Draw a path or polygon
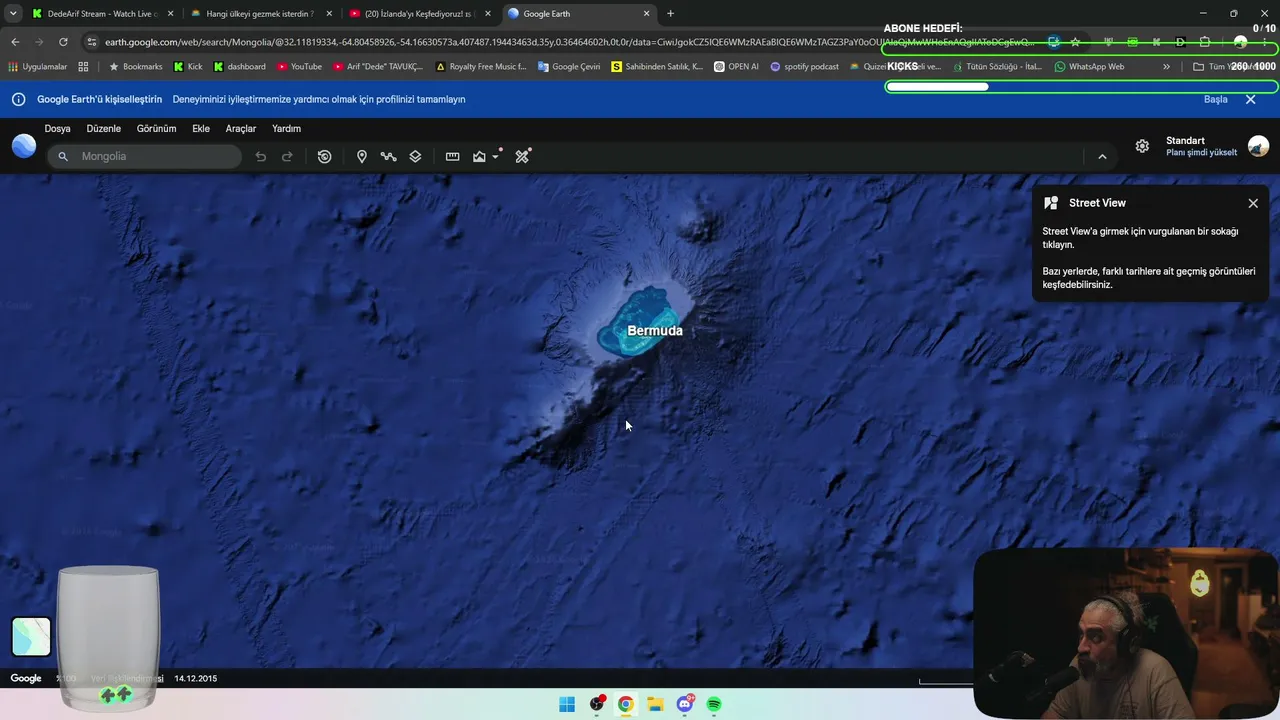The width and height of the screenshot is (1280, 720). (388, 156)
